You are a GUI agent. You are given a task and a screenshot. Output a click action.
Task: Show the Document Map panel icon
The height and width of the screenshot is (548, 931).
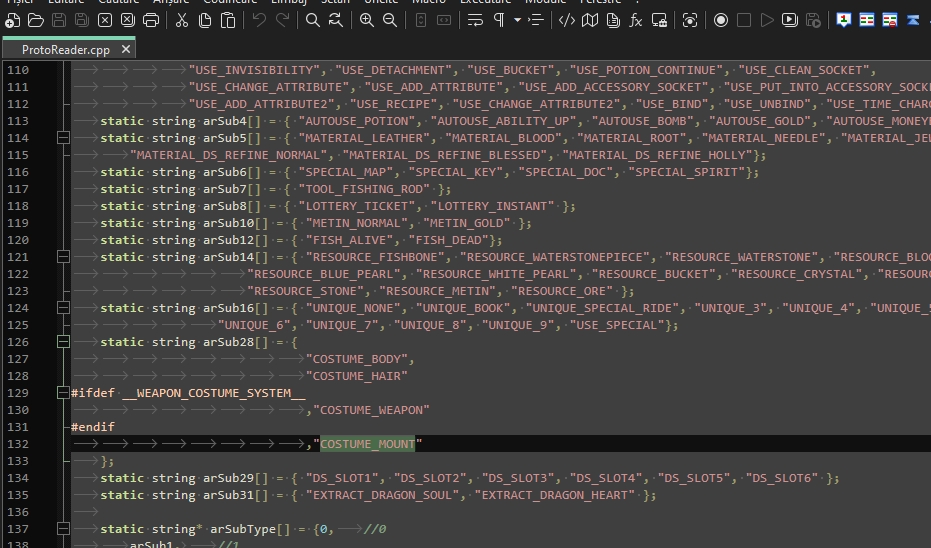590,21
